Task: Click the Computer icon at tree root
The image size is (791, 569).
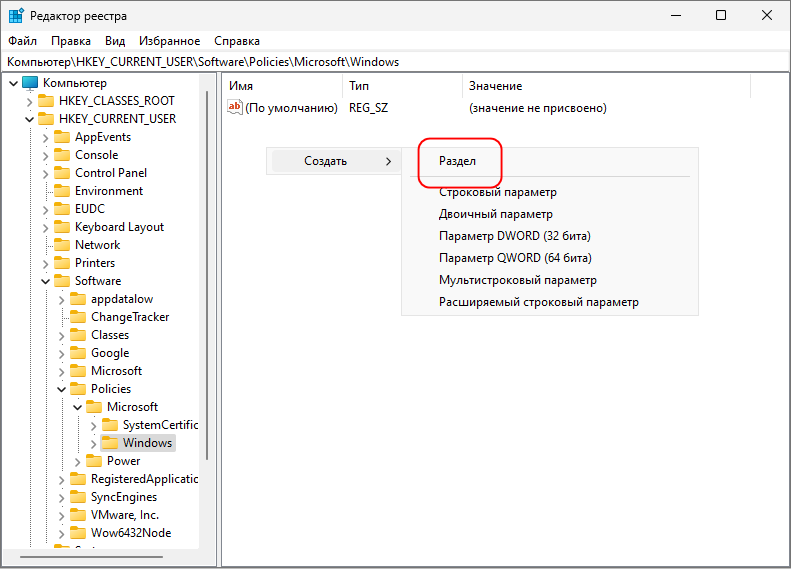Action: coord(30,83)
